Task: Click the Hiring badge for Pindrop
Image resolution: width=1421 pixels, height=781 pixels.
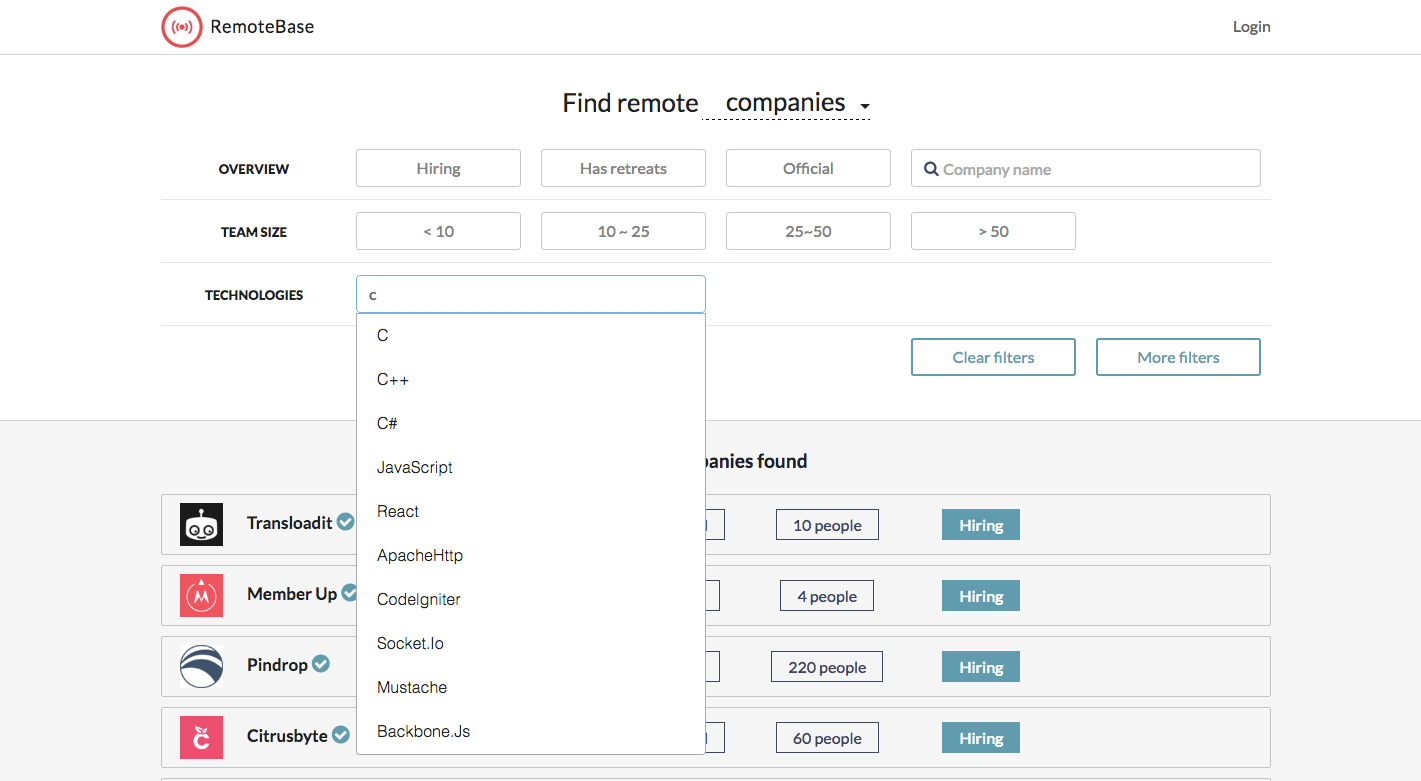Action: [981, 667]
